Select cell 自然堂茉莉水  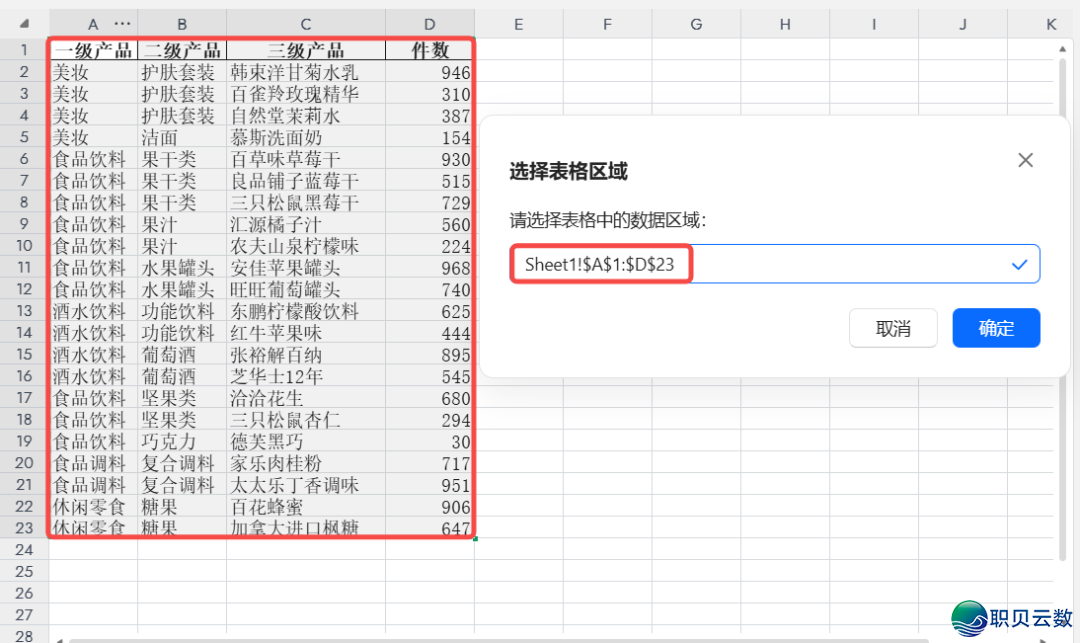pyautogui.click(x=306, y=115)
